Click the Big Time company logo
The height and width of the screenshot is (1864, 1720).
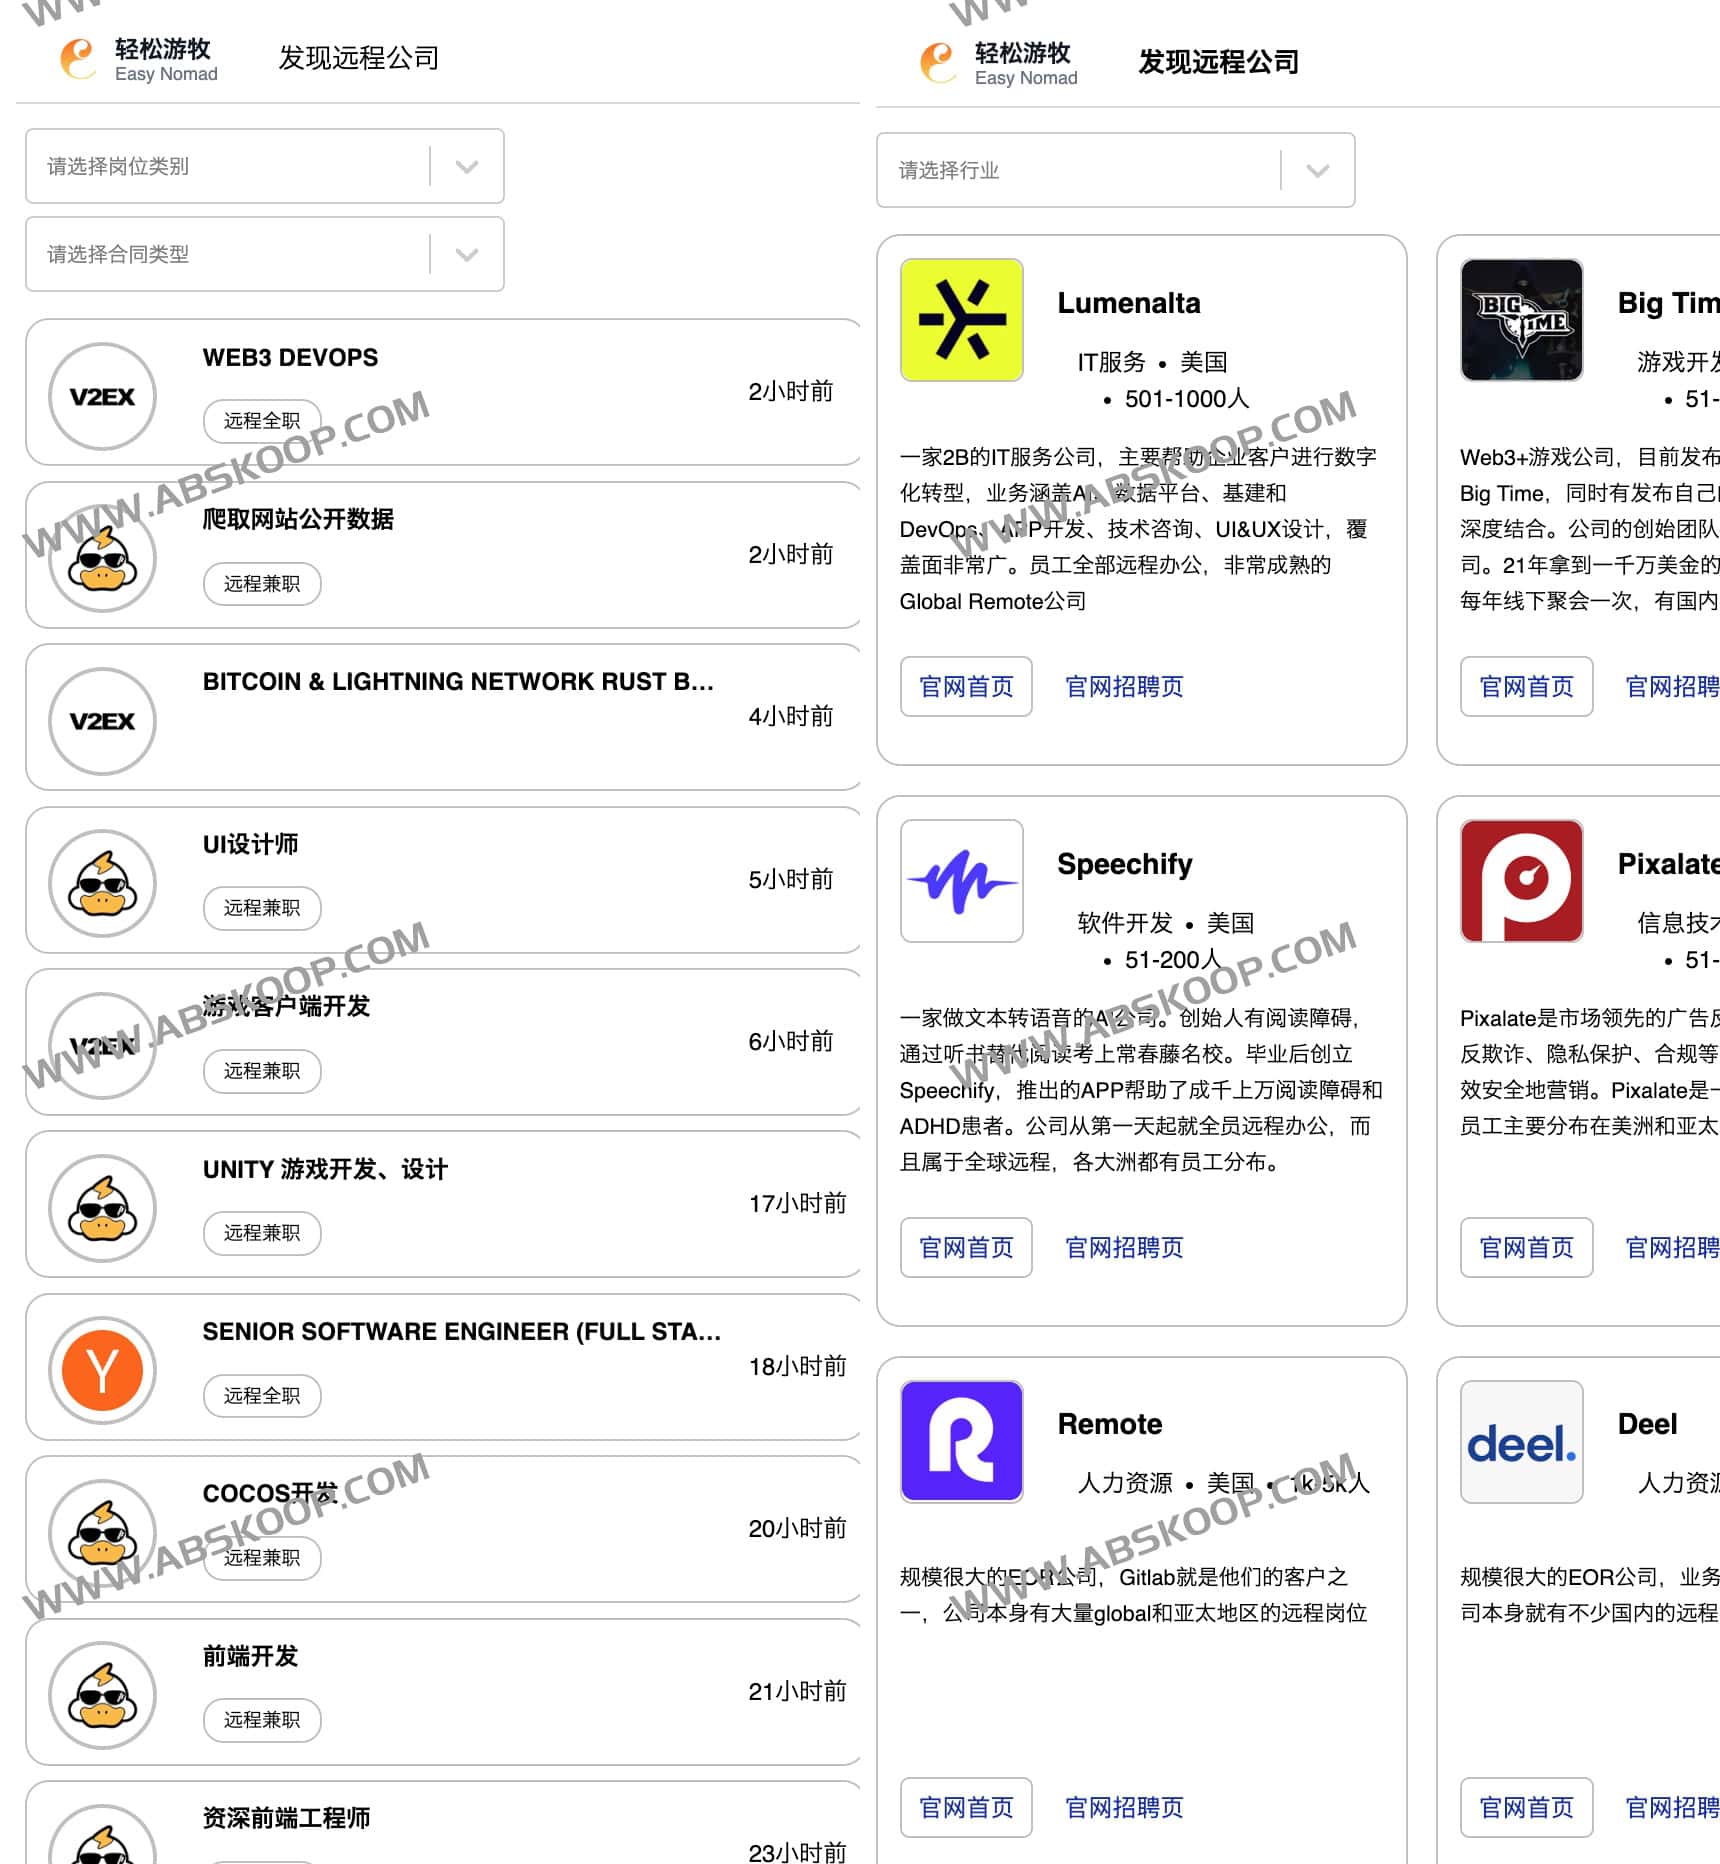(x=1521, y=320)
